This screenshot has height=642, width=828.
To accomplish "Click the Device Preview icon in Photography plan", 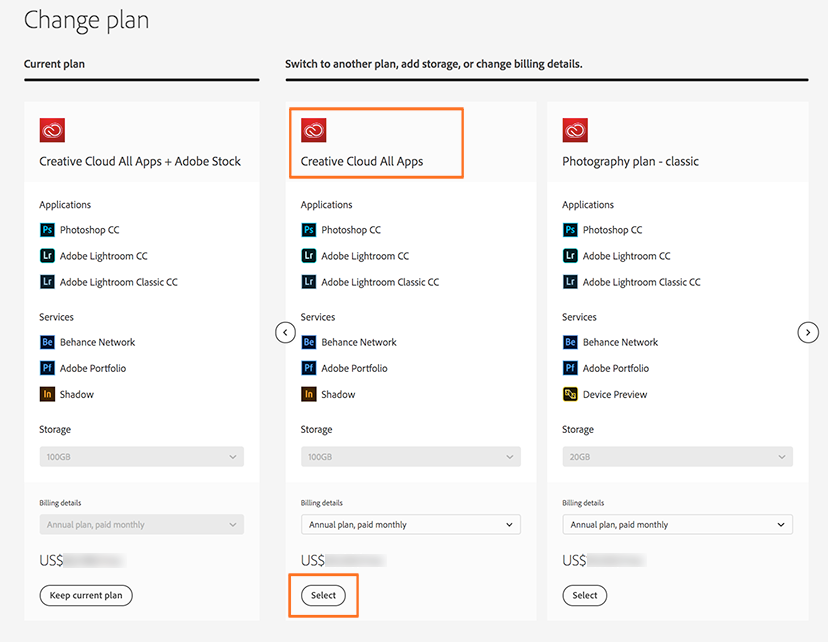I will (570, 394).
